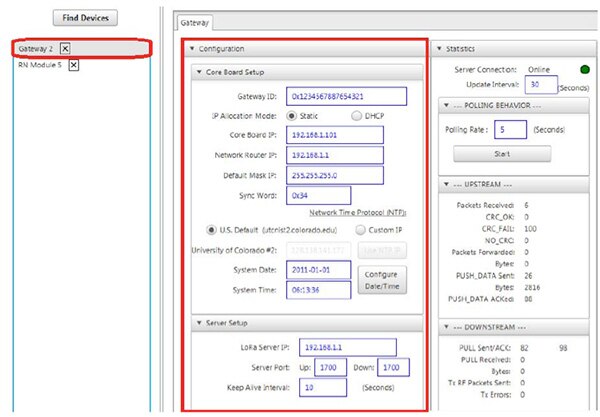
Task: Collapse the Core Board Setup section
Action: pyautogui.click(x=199, y=72)
